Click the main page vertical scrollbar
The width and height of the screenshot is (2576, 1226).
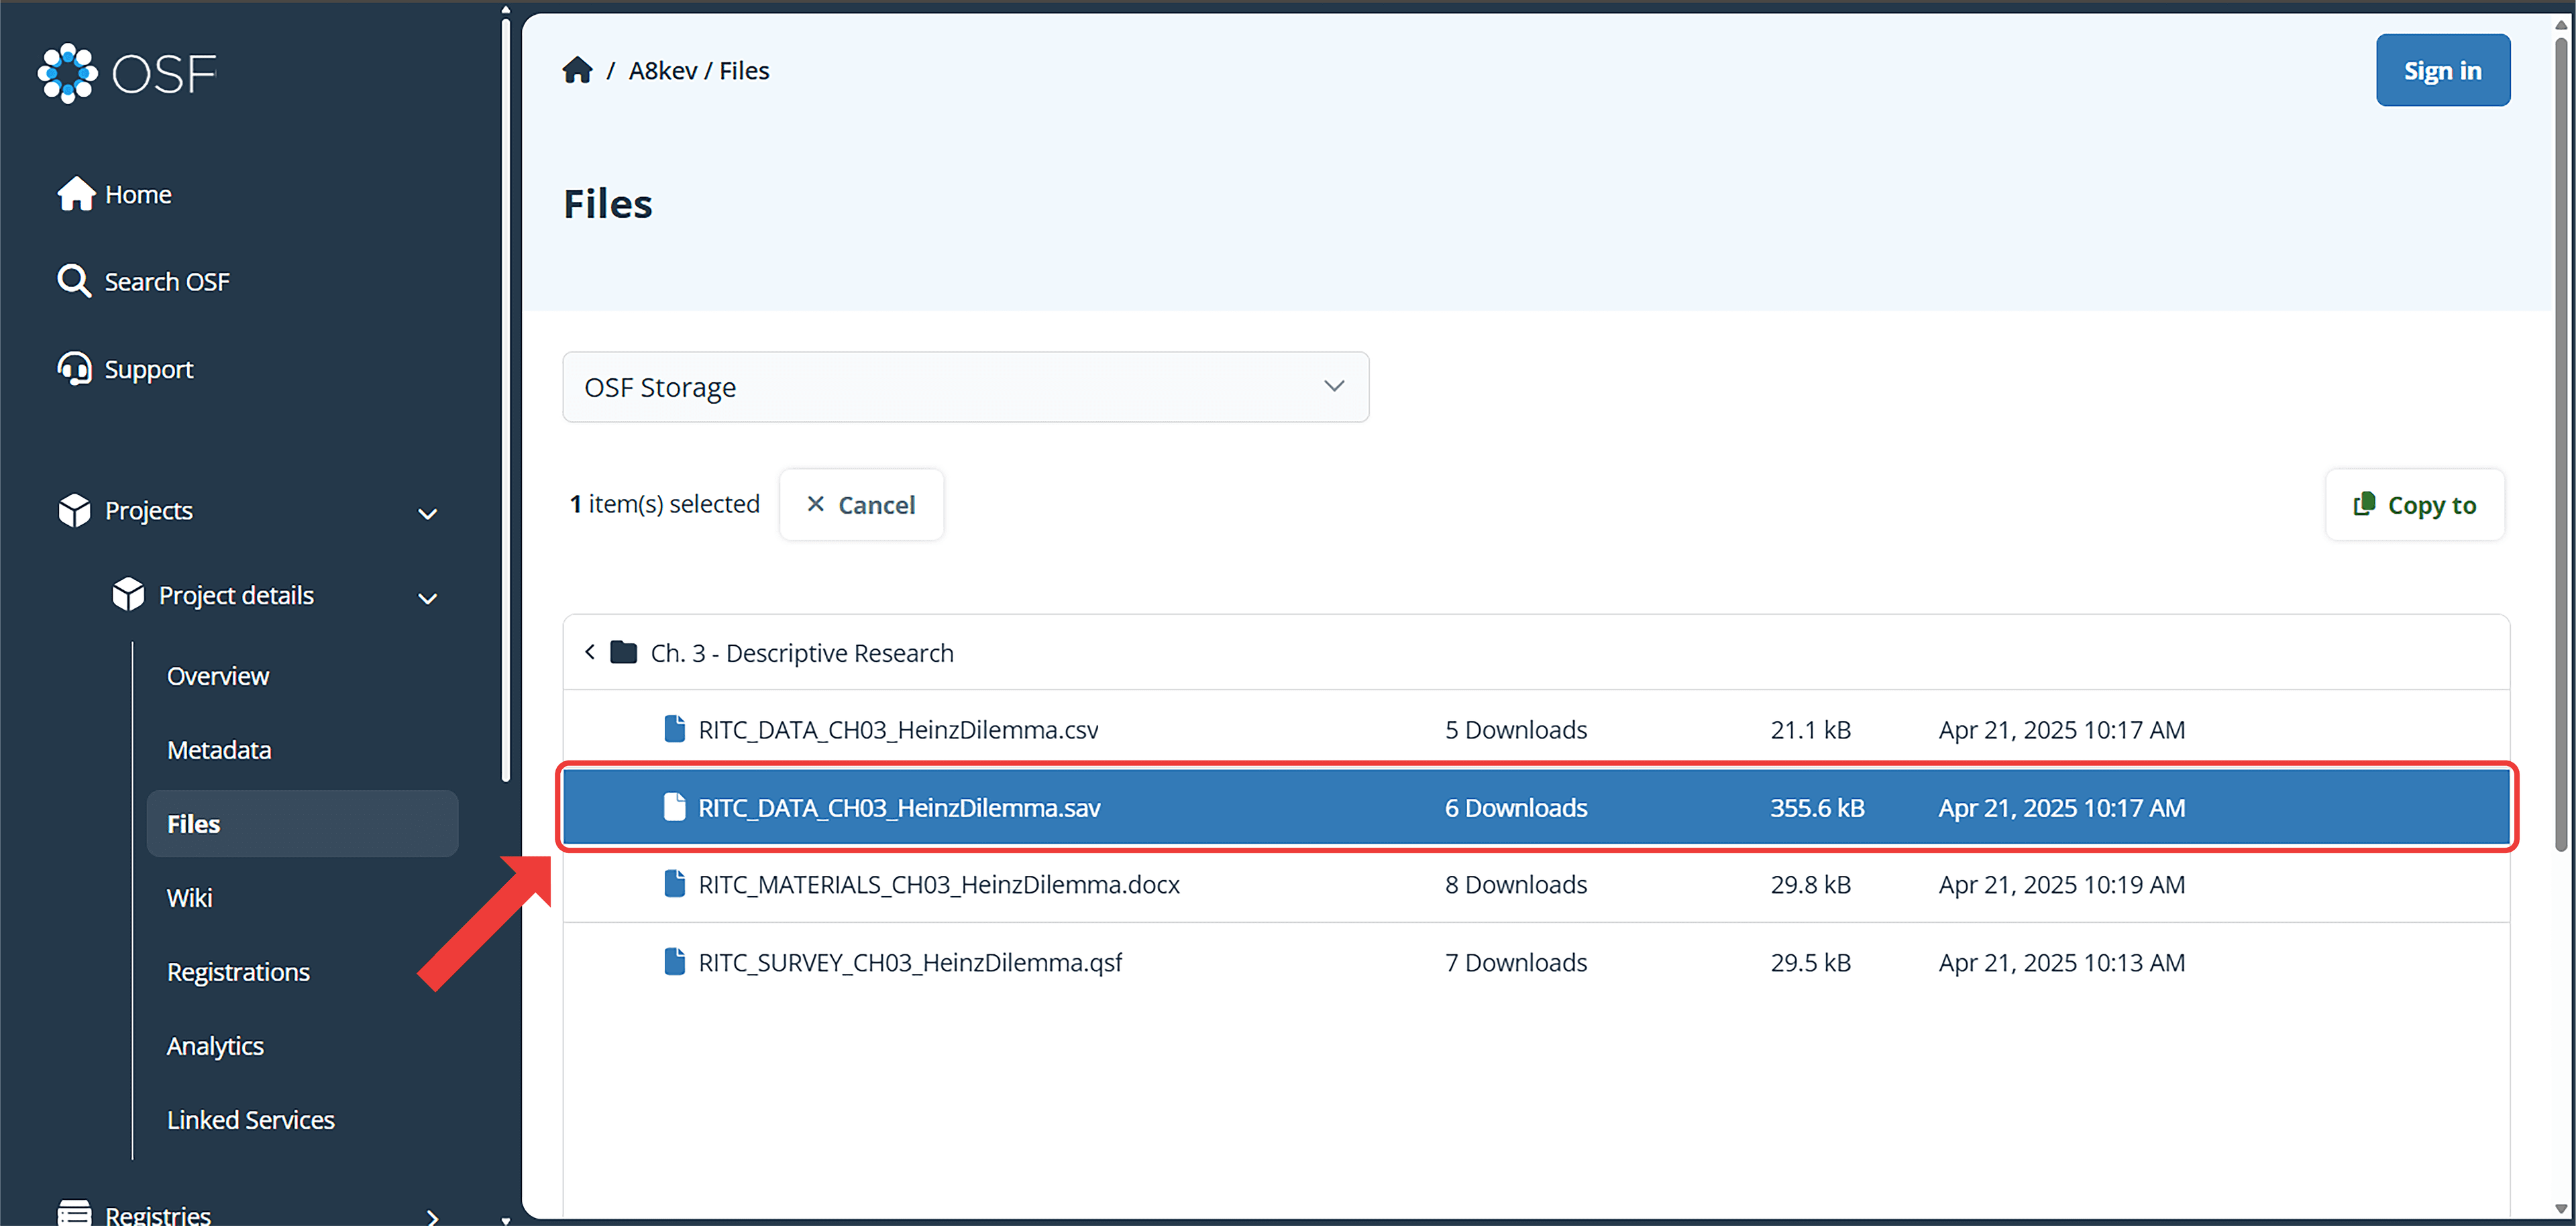pos(2560,445)
